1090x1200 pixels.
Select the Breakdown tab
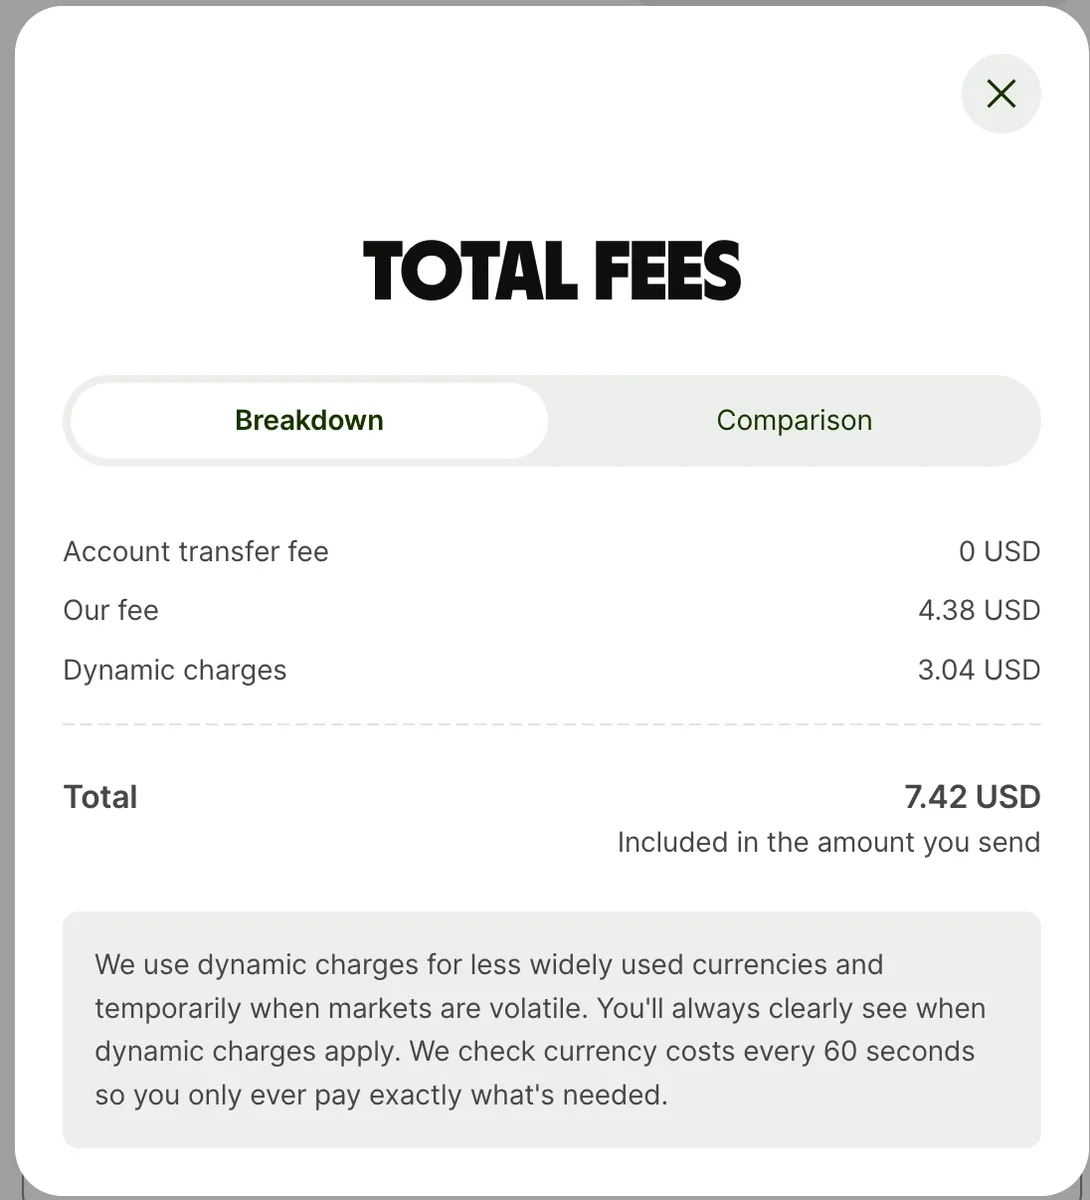click(309, 420)
